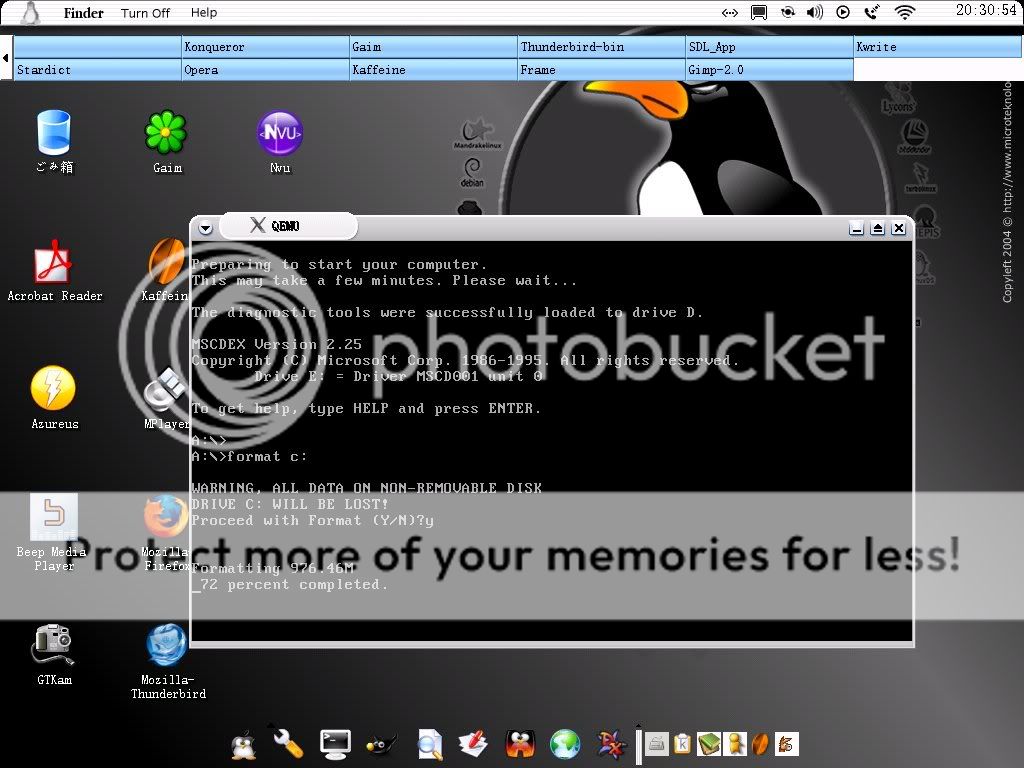The width and height of the screenshot is (1024, 768).
Task: Open the Mozilla Firefox desktop icon
Action: [166, 516]
